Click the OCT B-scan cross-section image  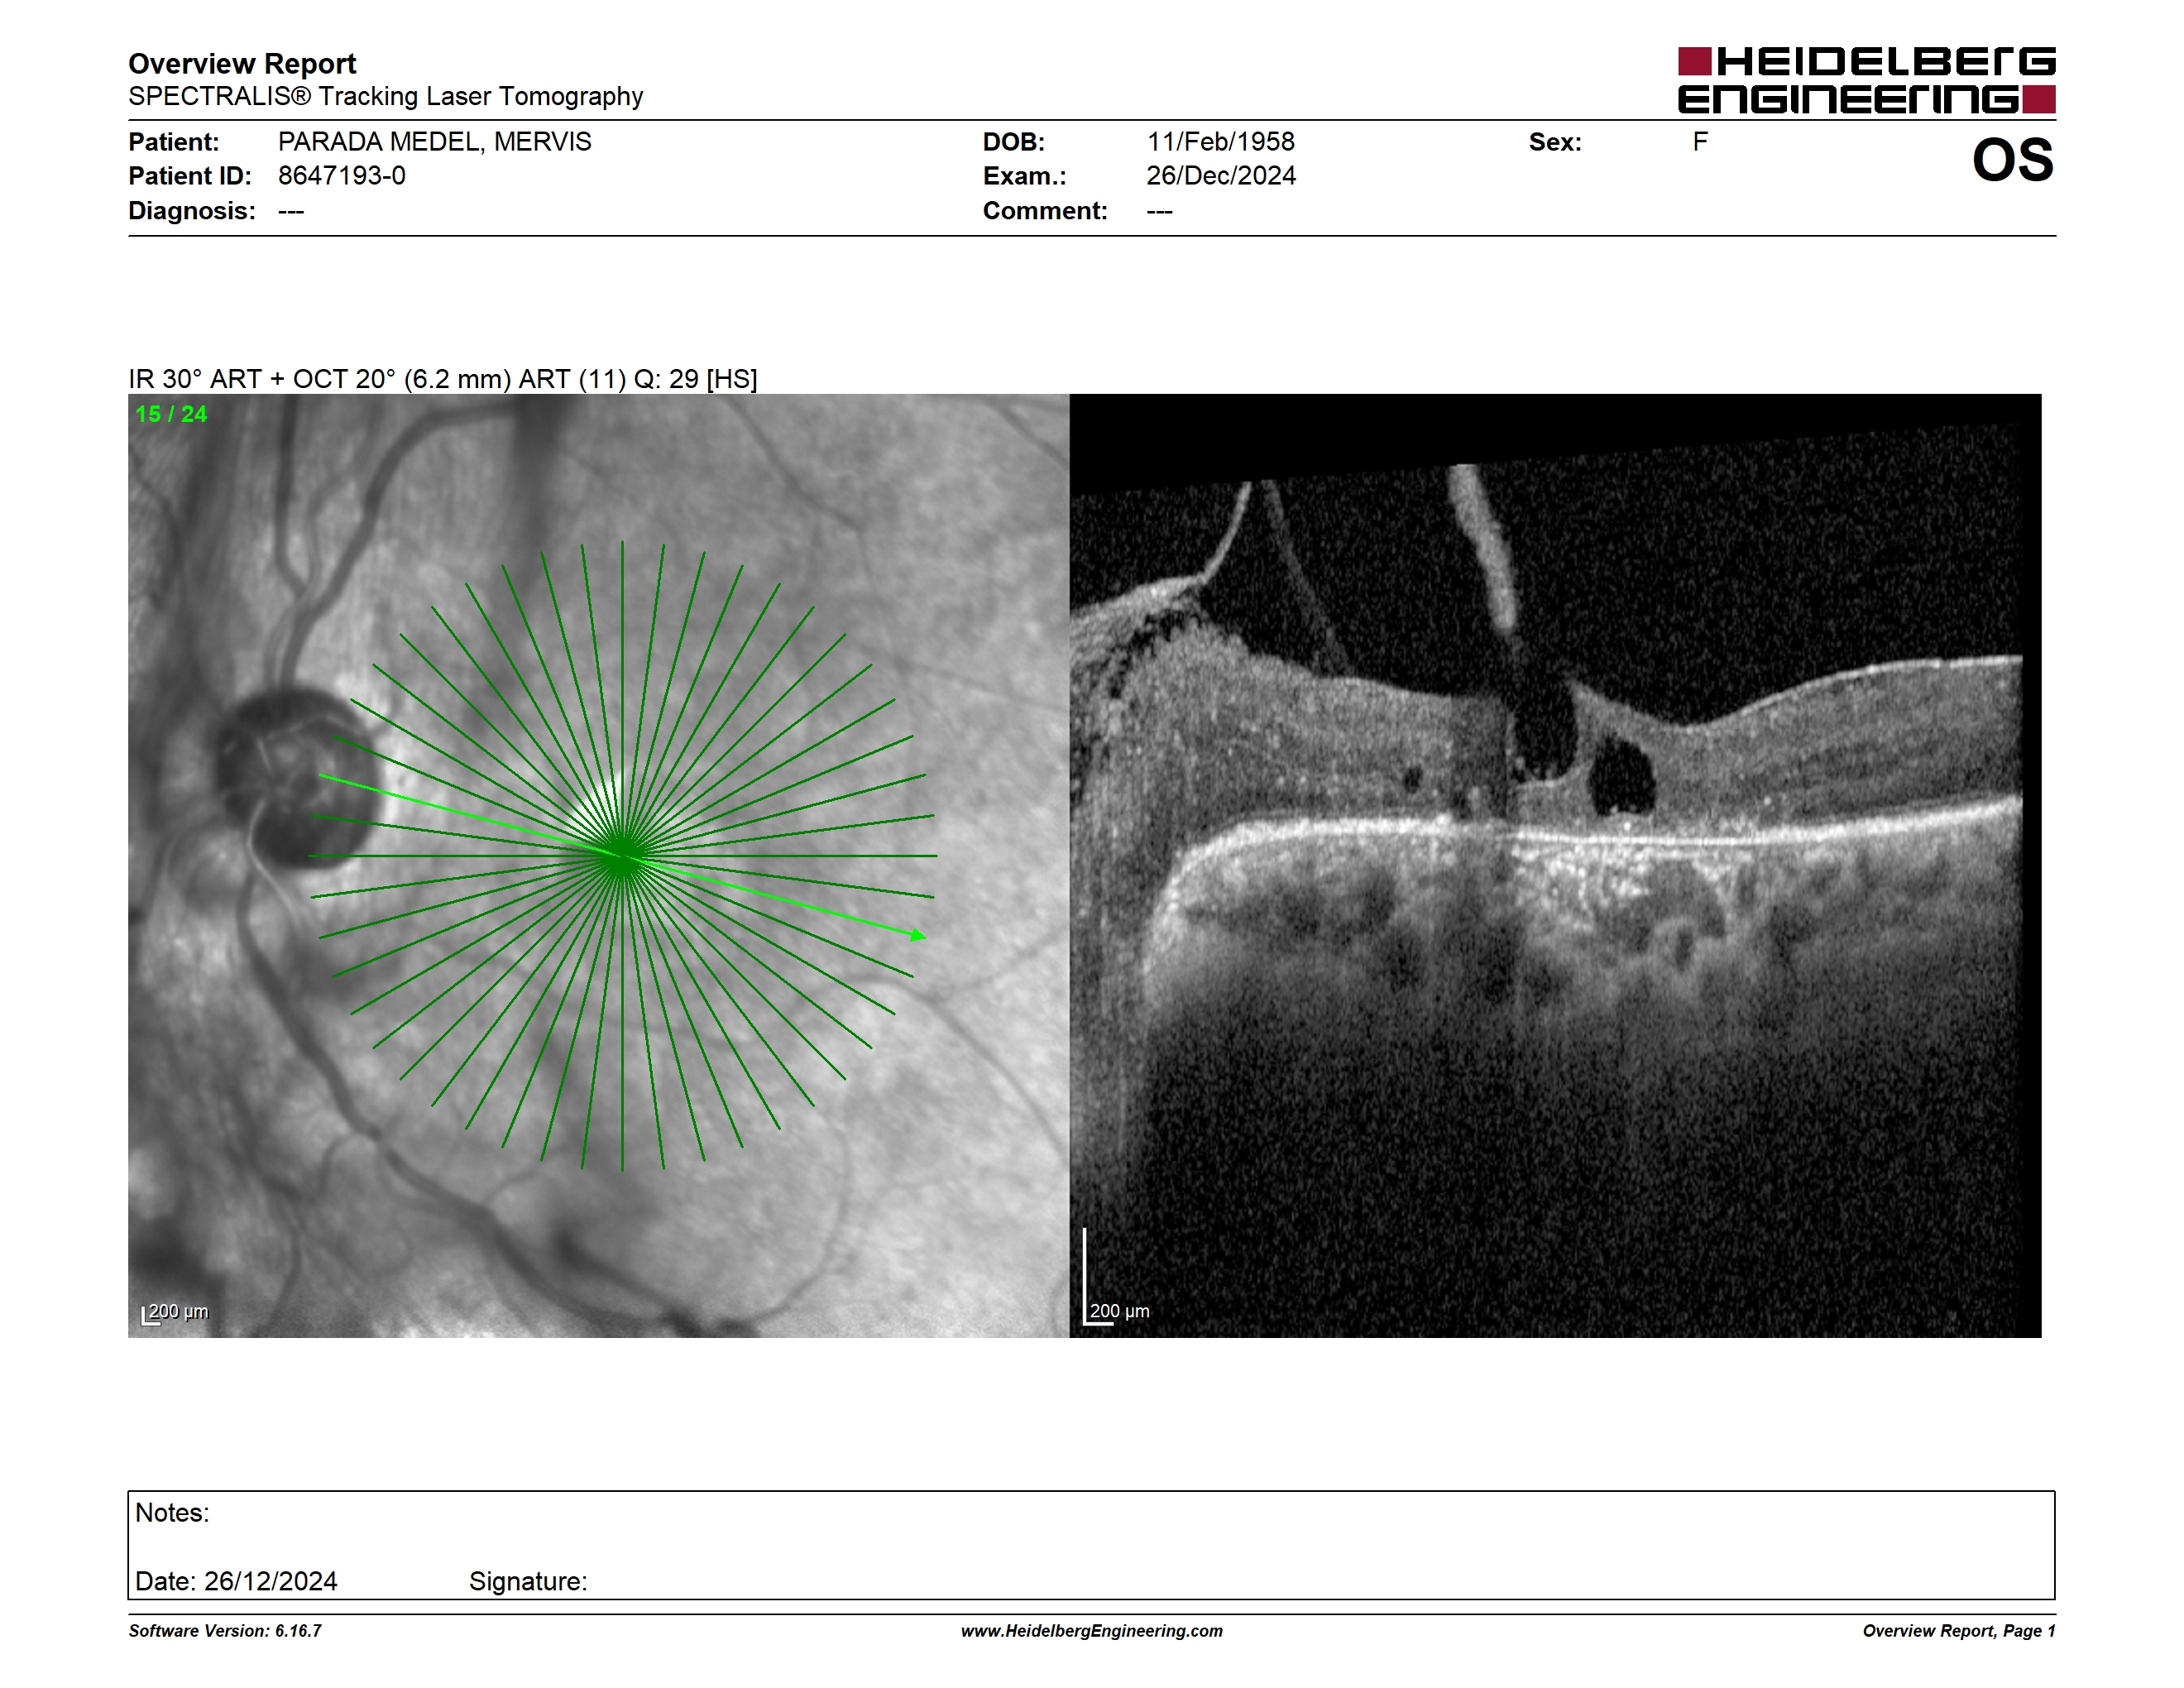pyautogui.click(x=1555, y=865)
